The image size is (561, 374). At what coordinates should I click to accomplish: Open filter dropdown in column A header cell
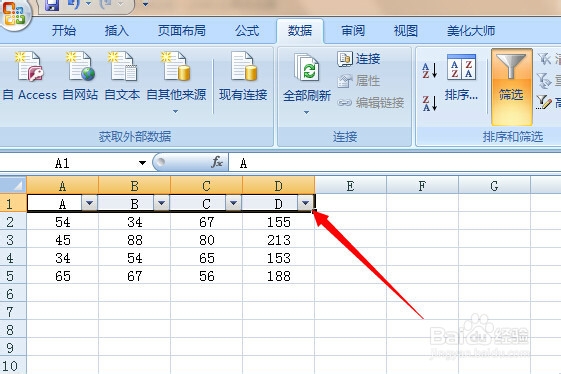pyautogui.click(x=89, y=203)
